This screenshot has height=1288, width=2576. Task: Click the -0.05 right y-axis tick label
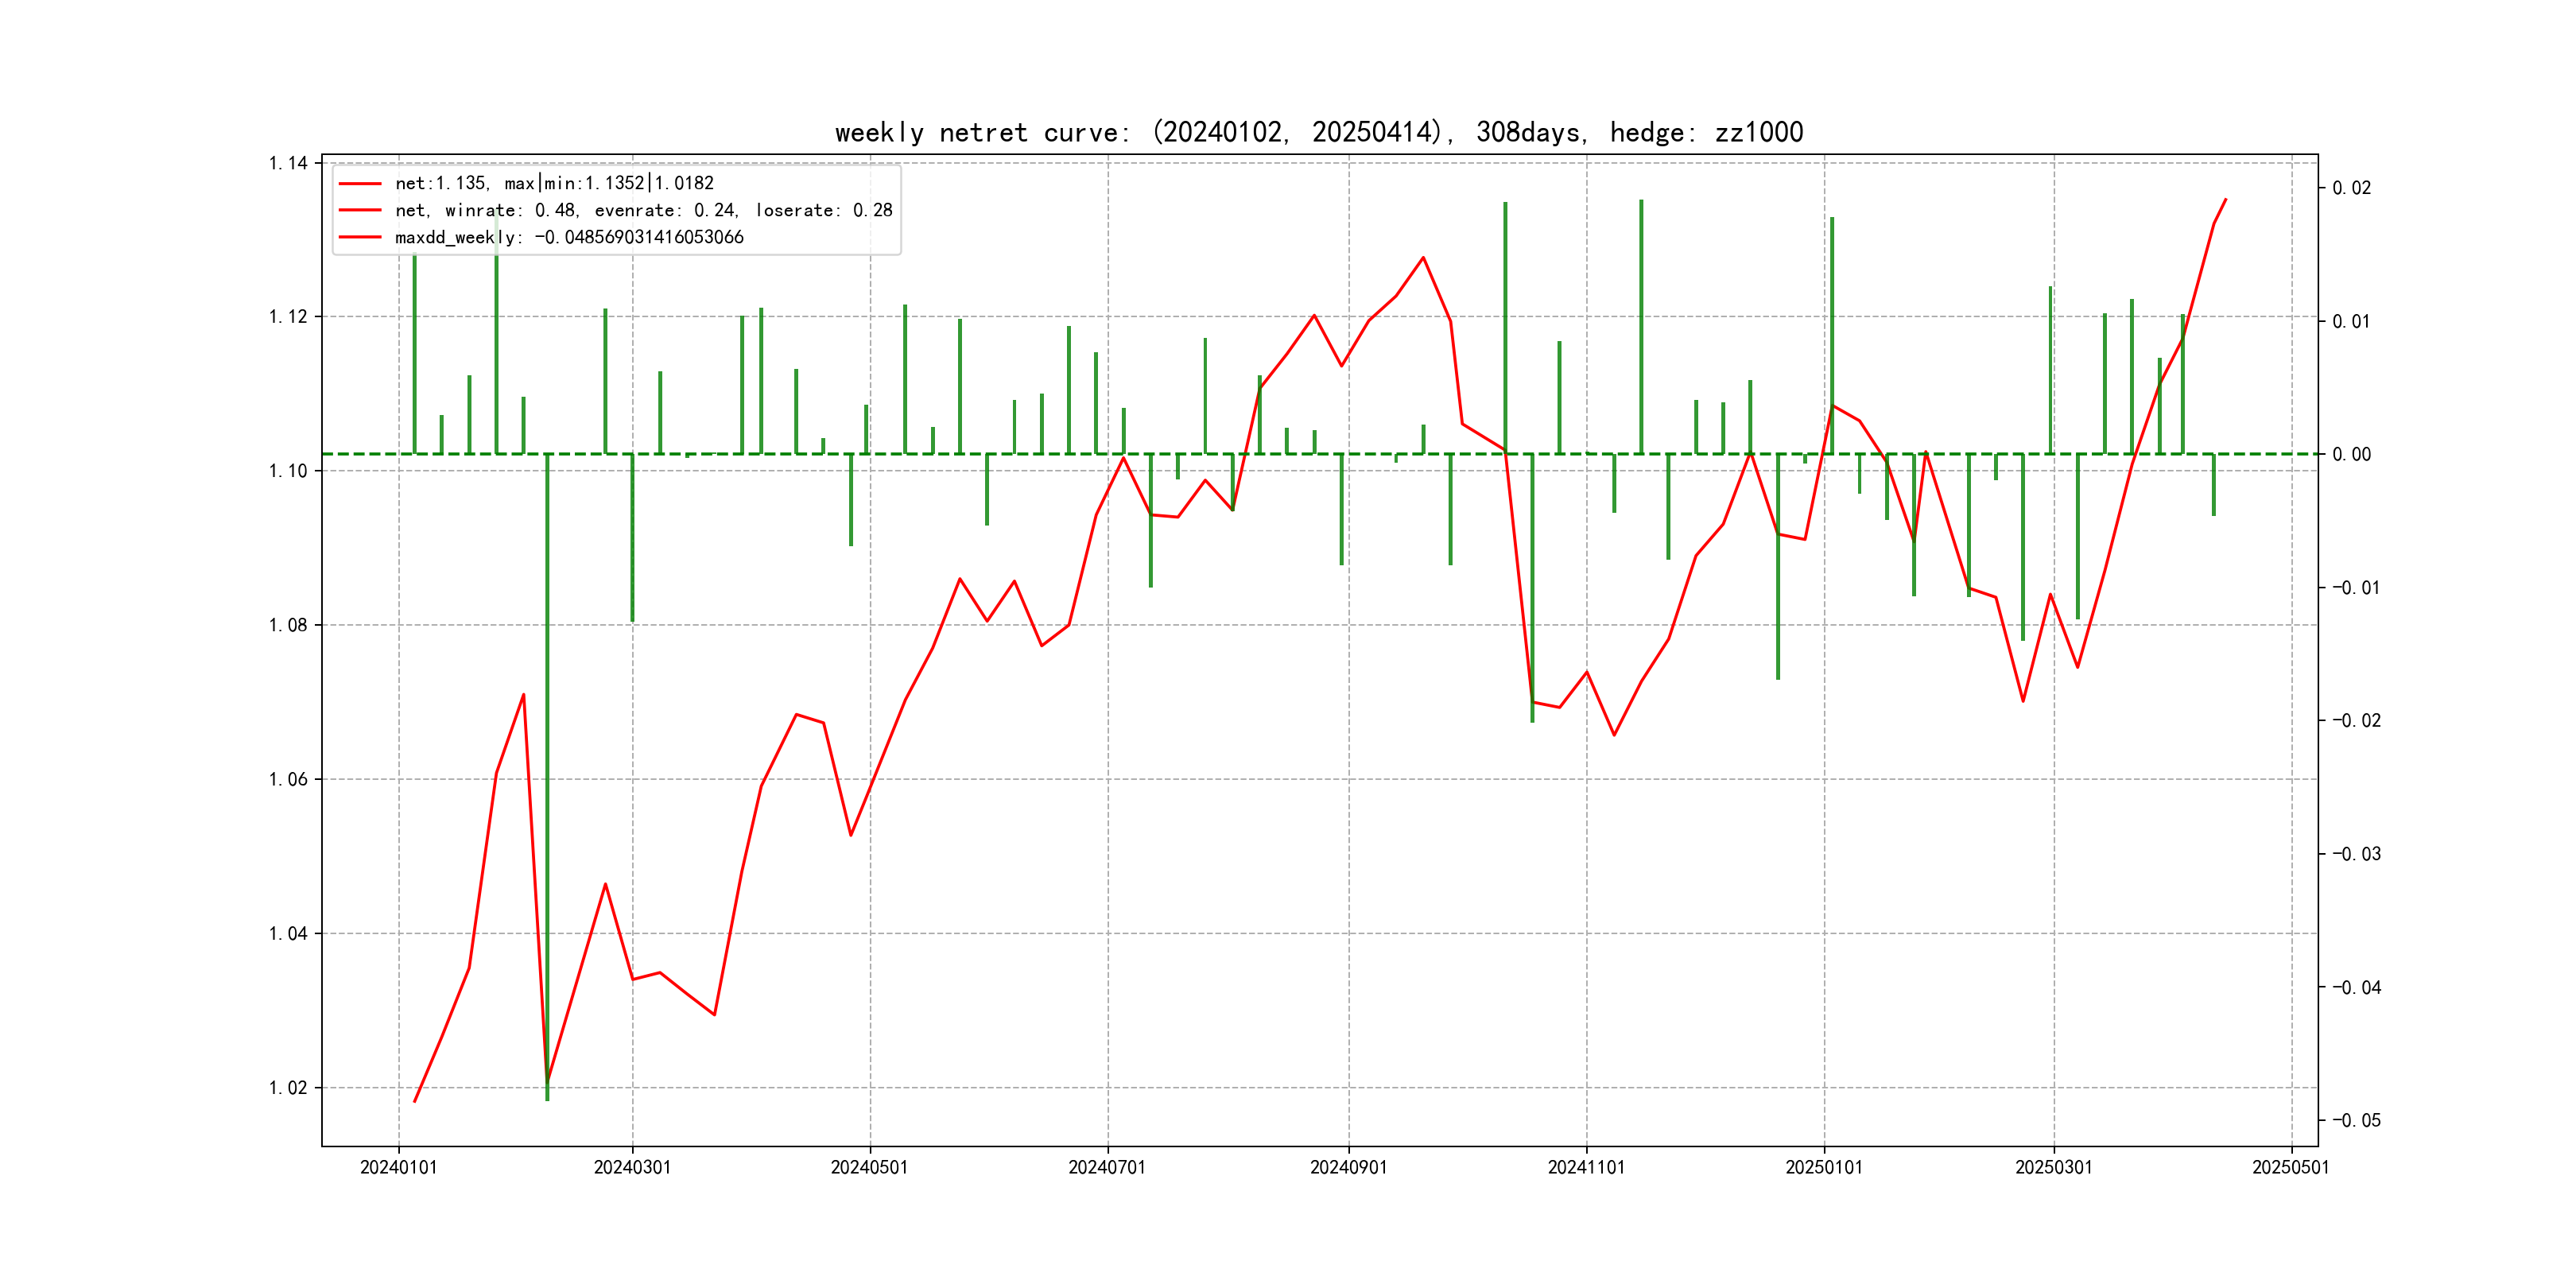pyautogui.click(x=2356, y=1120)
